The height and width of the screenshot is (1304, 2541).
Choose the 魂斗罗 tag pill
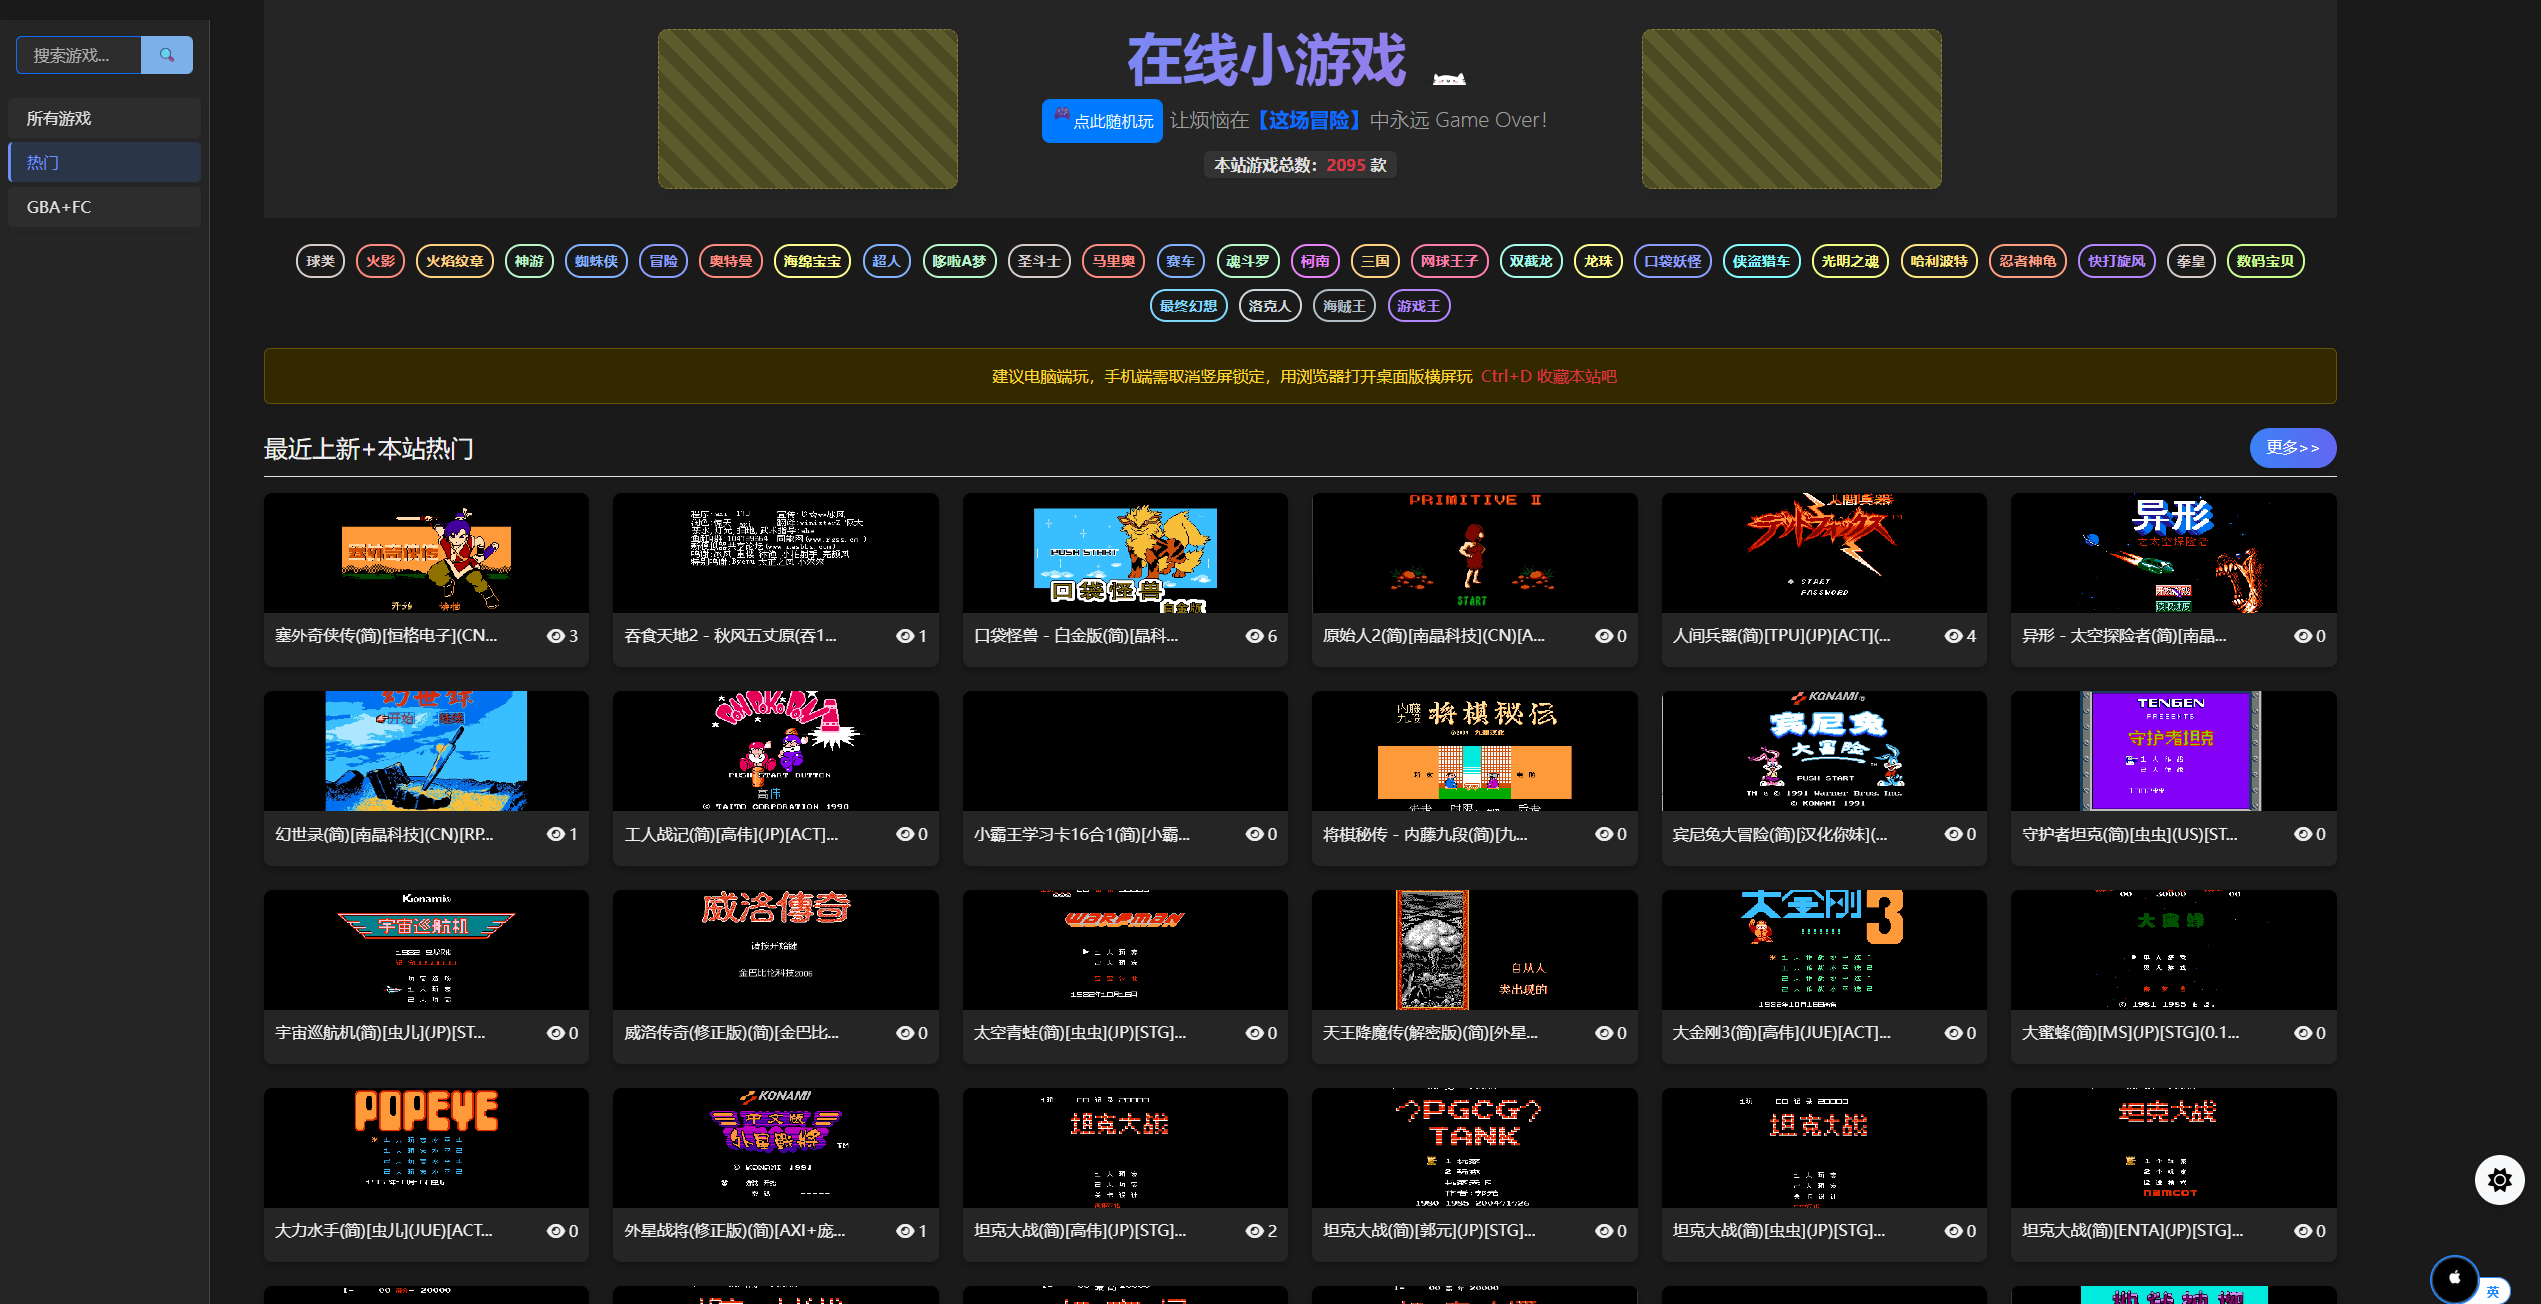pos(1248,261)
